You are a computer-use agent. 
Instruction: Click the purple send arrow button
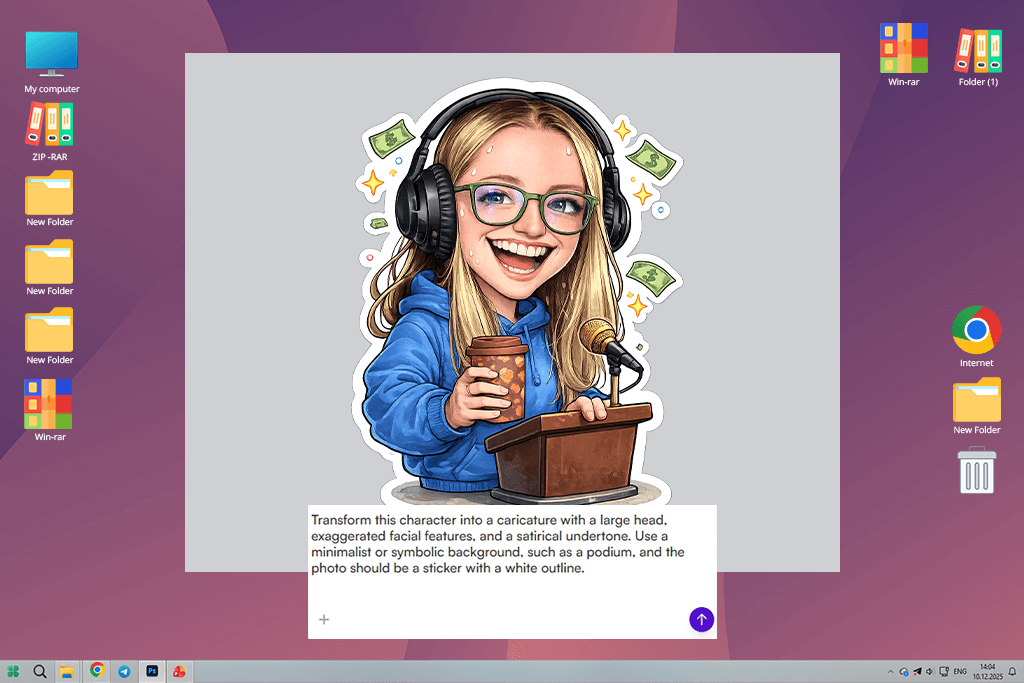pos(701,619)
